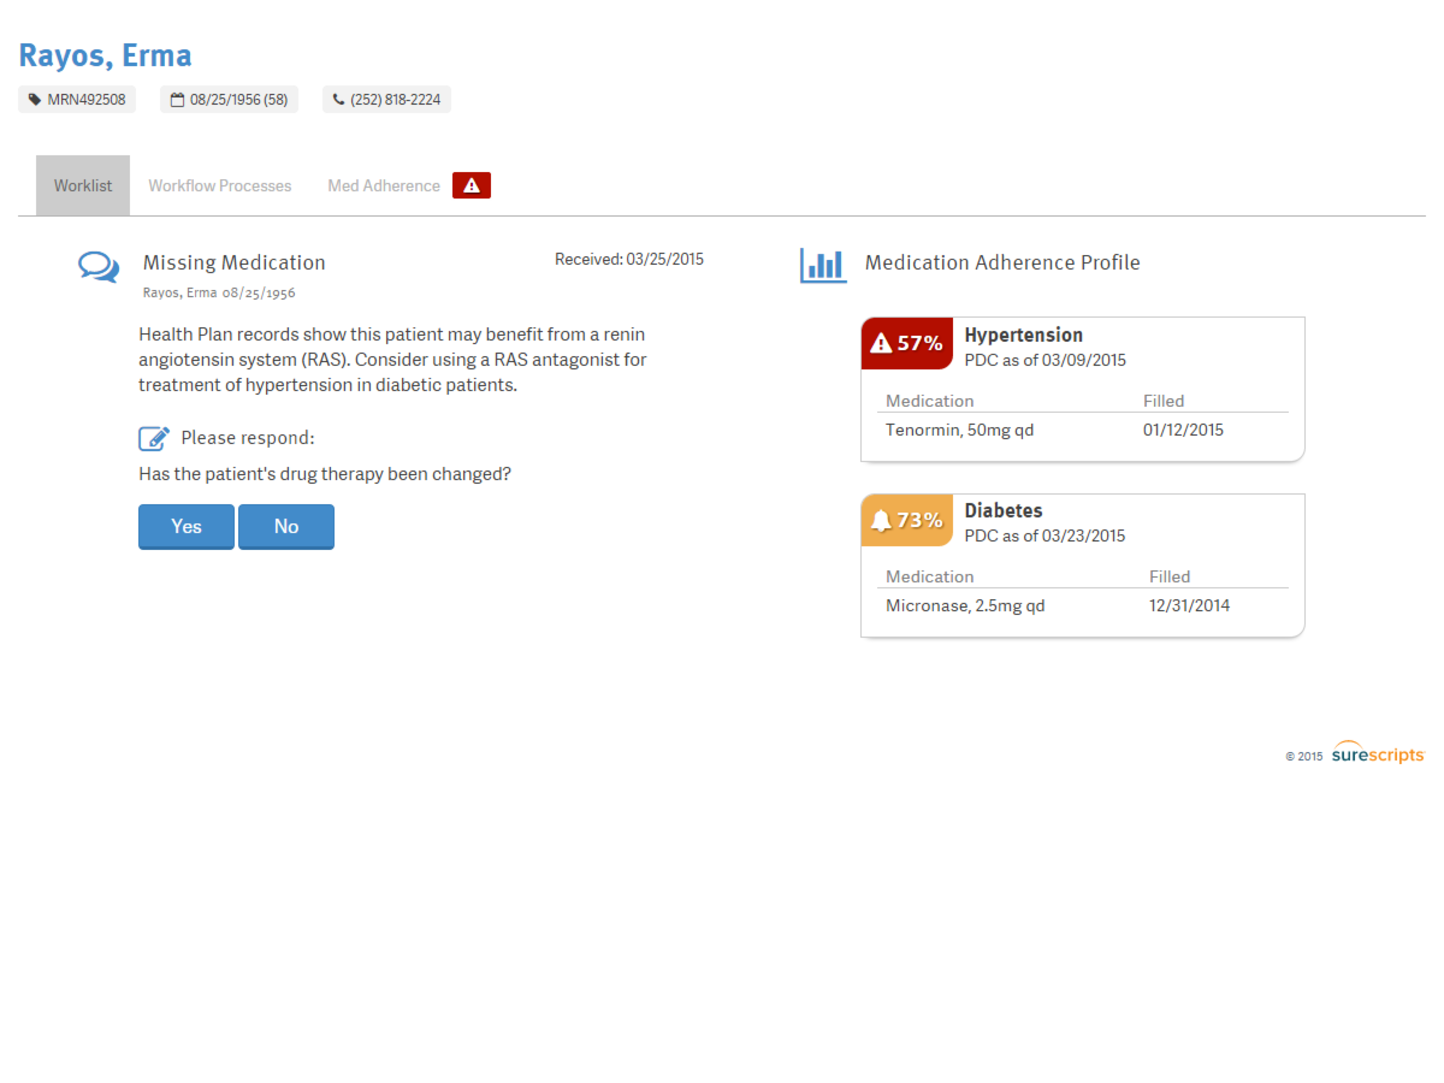Select the Worklist tab
Screen dimensions: 1444x1083
click(x=82, y=185)
